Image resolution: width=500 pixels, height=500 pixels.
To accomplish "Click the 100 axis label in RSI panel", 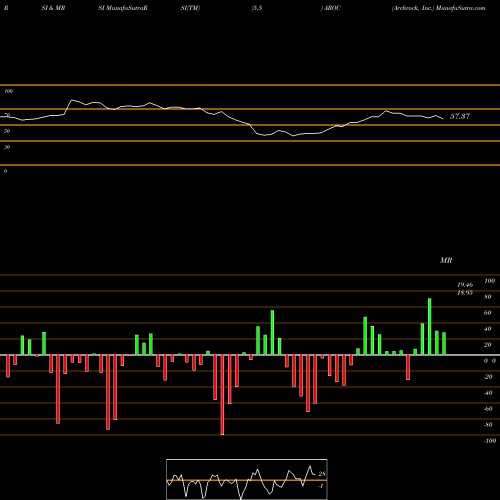I will click(9, 91).
